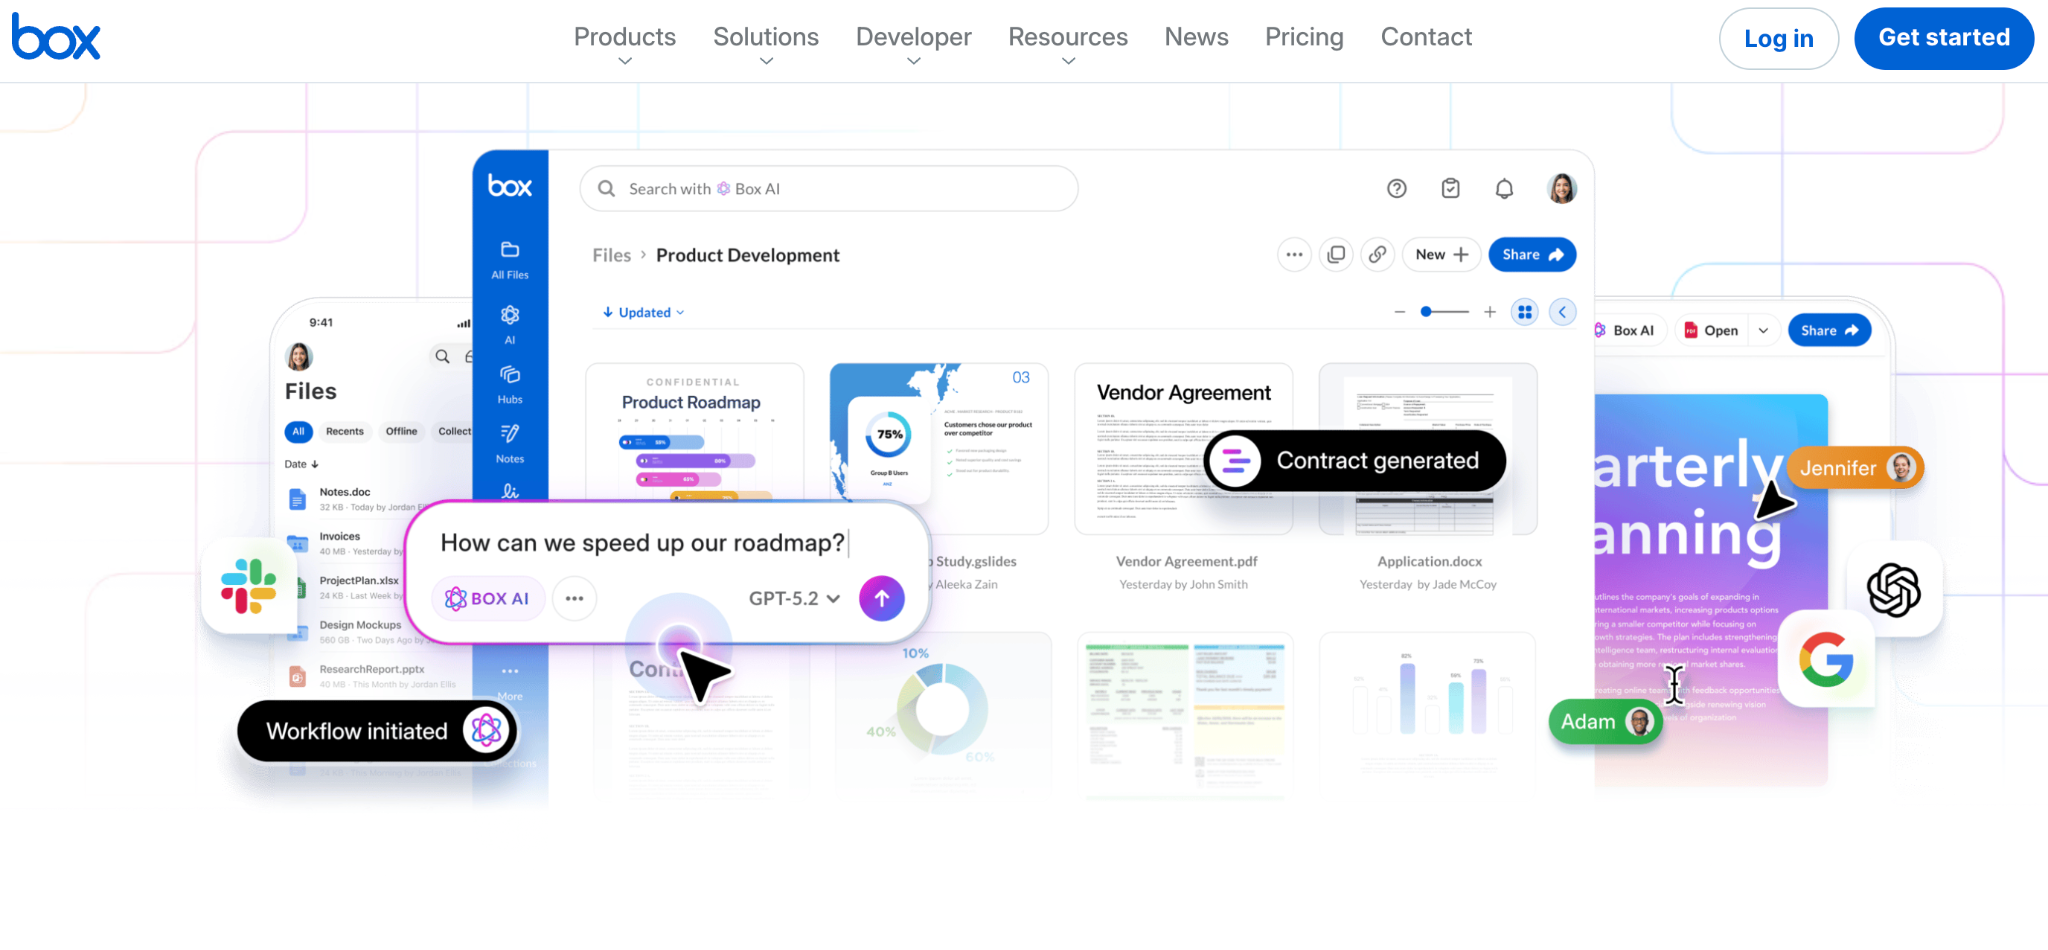Click the Box AI button in document viewer
2048x950 pixels.
[1629, 330]
